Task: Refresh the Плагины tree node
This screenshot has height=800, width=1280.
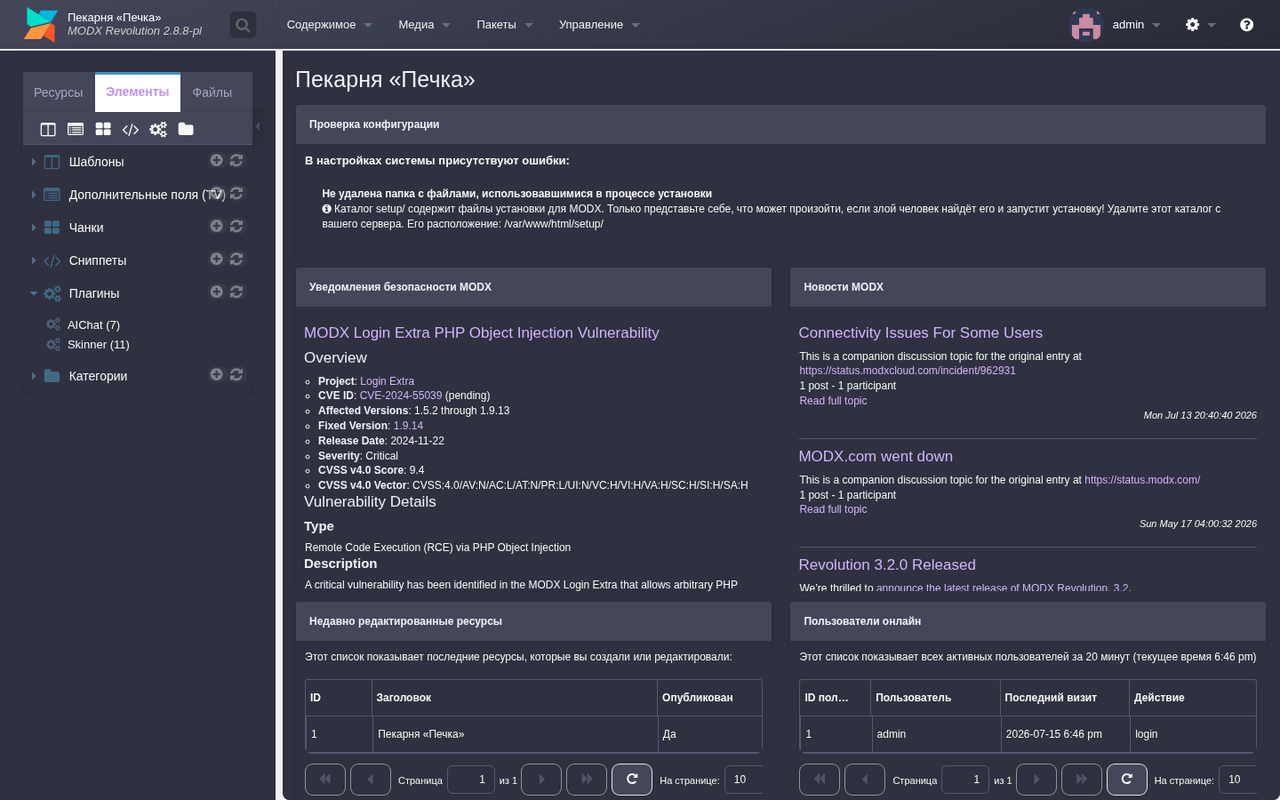Action: point(237,292)
